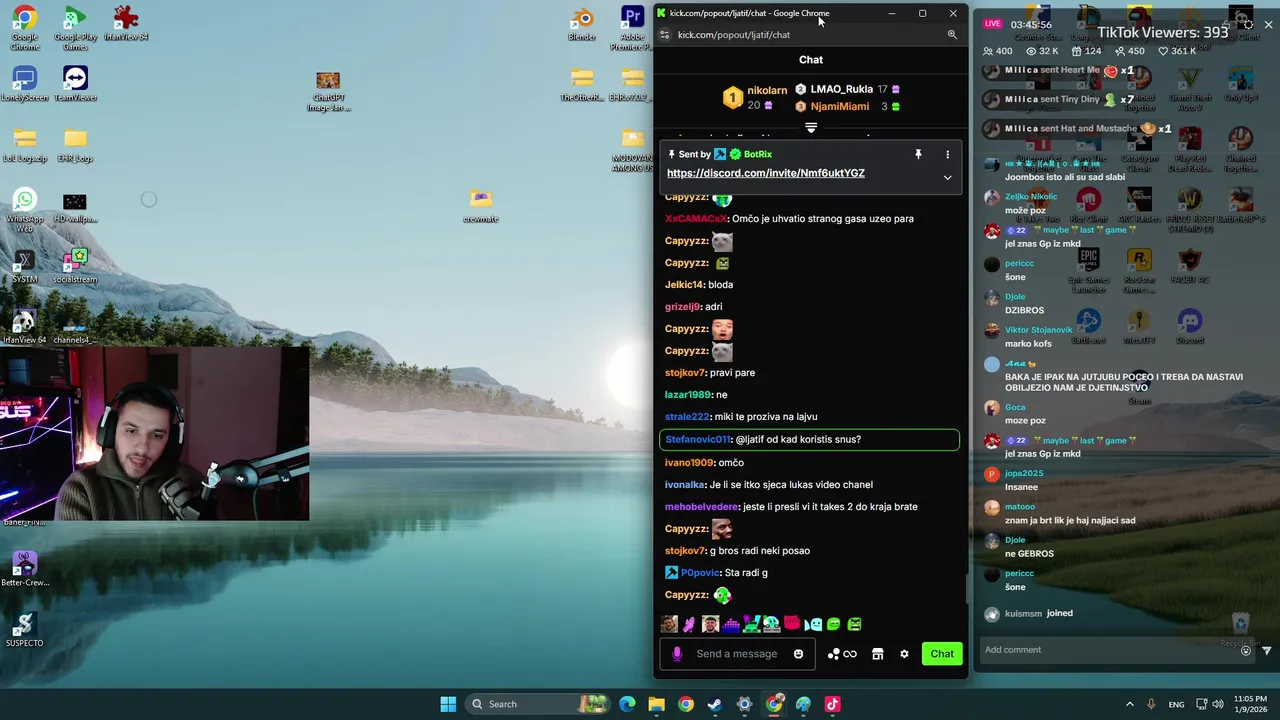Open Blender desktop shortcut
This screenshot has height=720, width=1280.
(582, 25)
